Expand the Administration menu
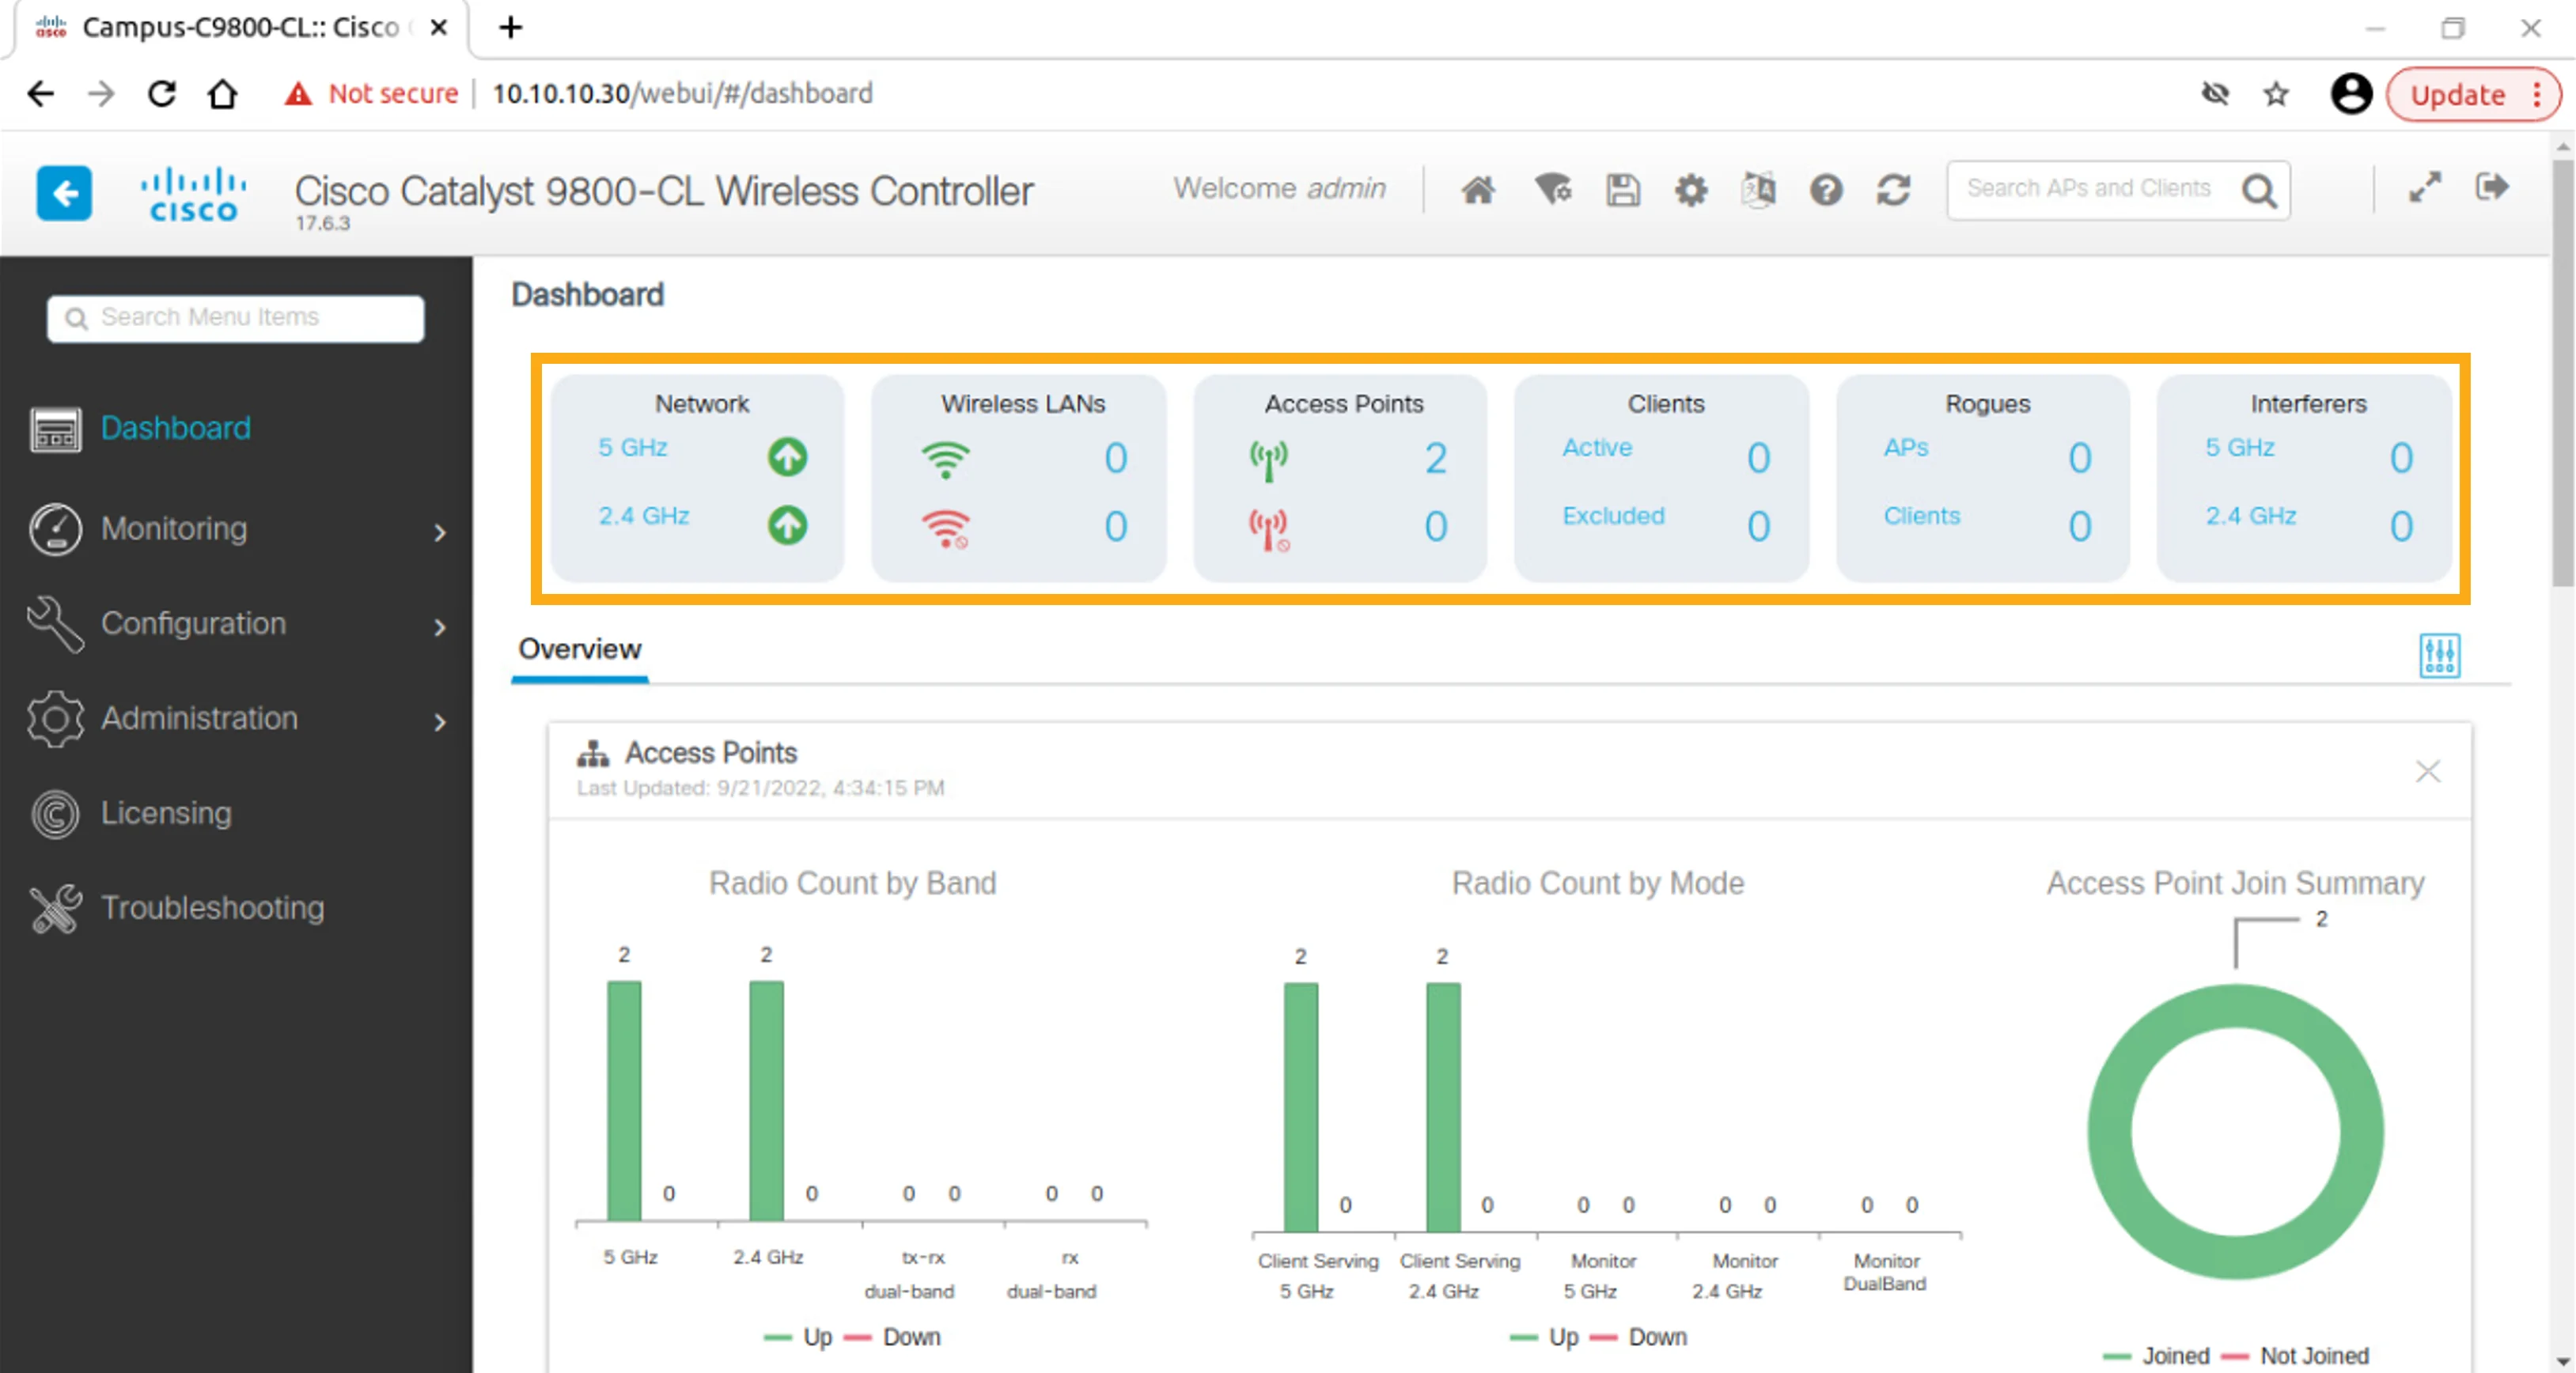Viewport: 2576px width, 1373px height. point(237,718)
